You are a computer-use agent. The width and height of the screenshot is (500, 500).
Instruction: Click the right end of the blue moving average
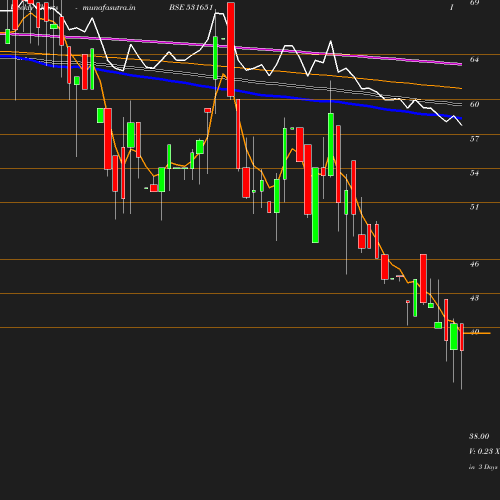pos(461,118)
